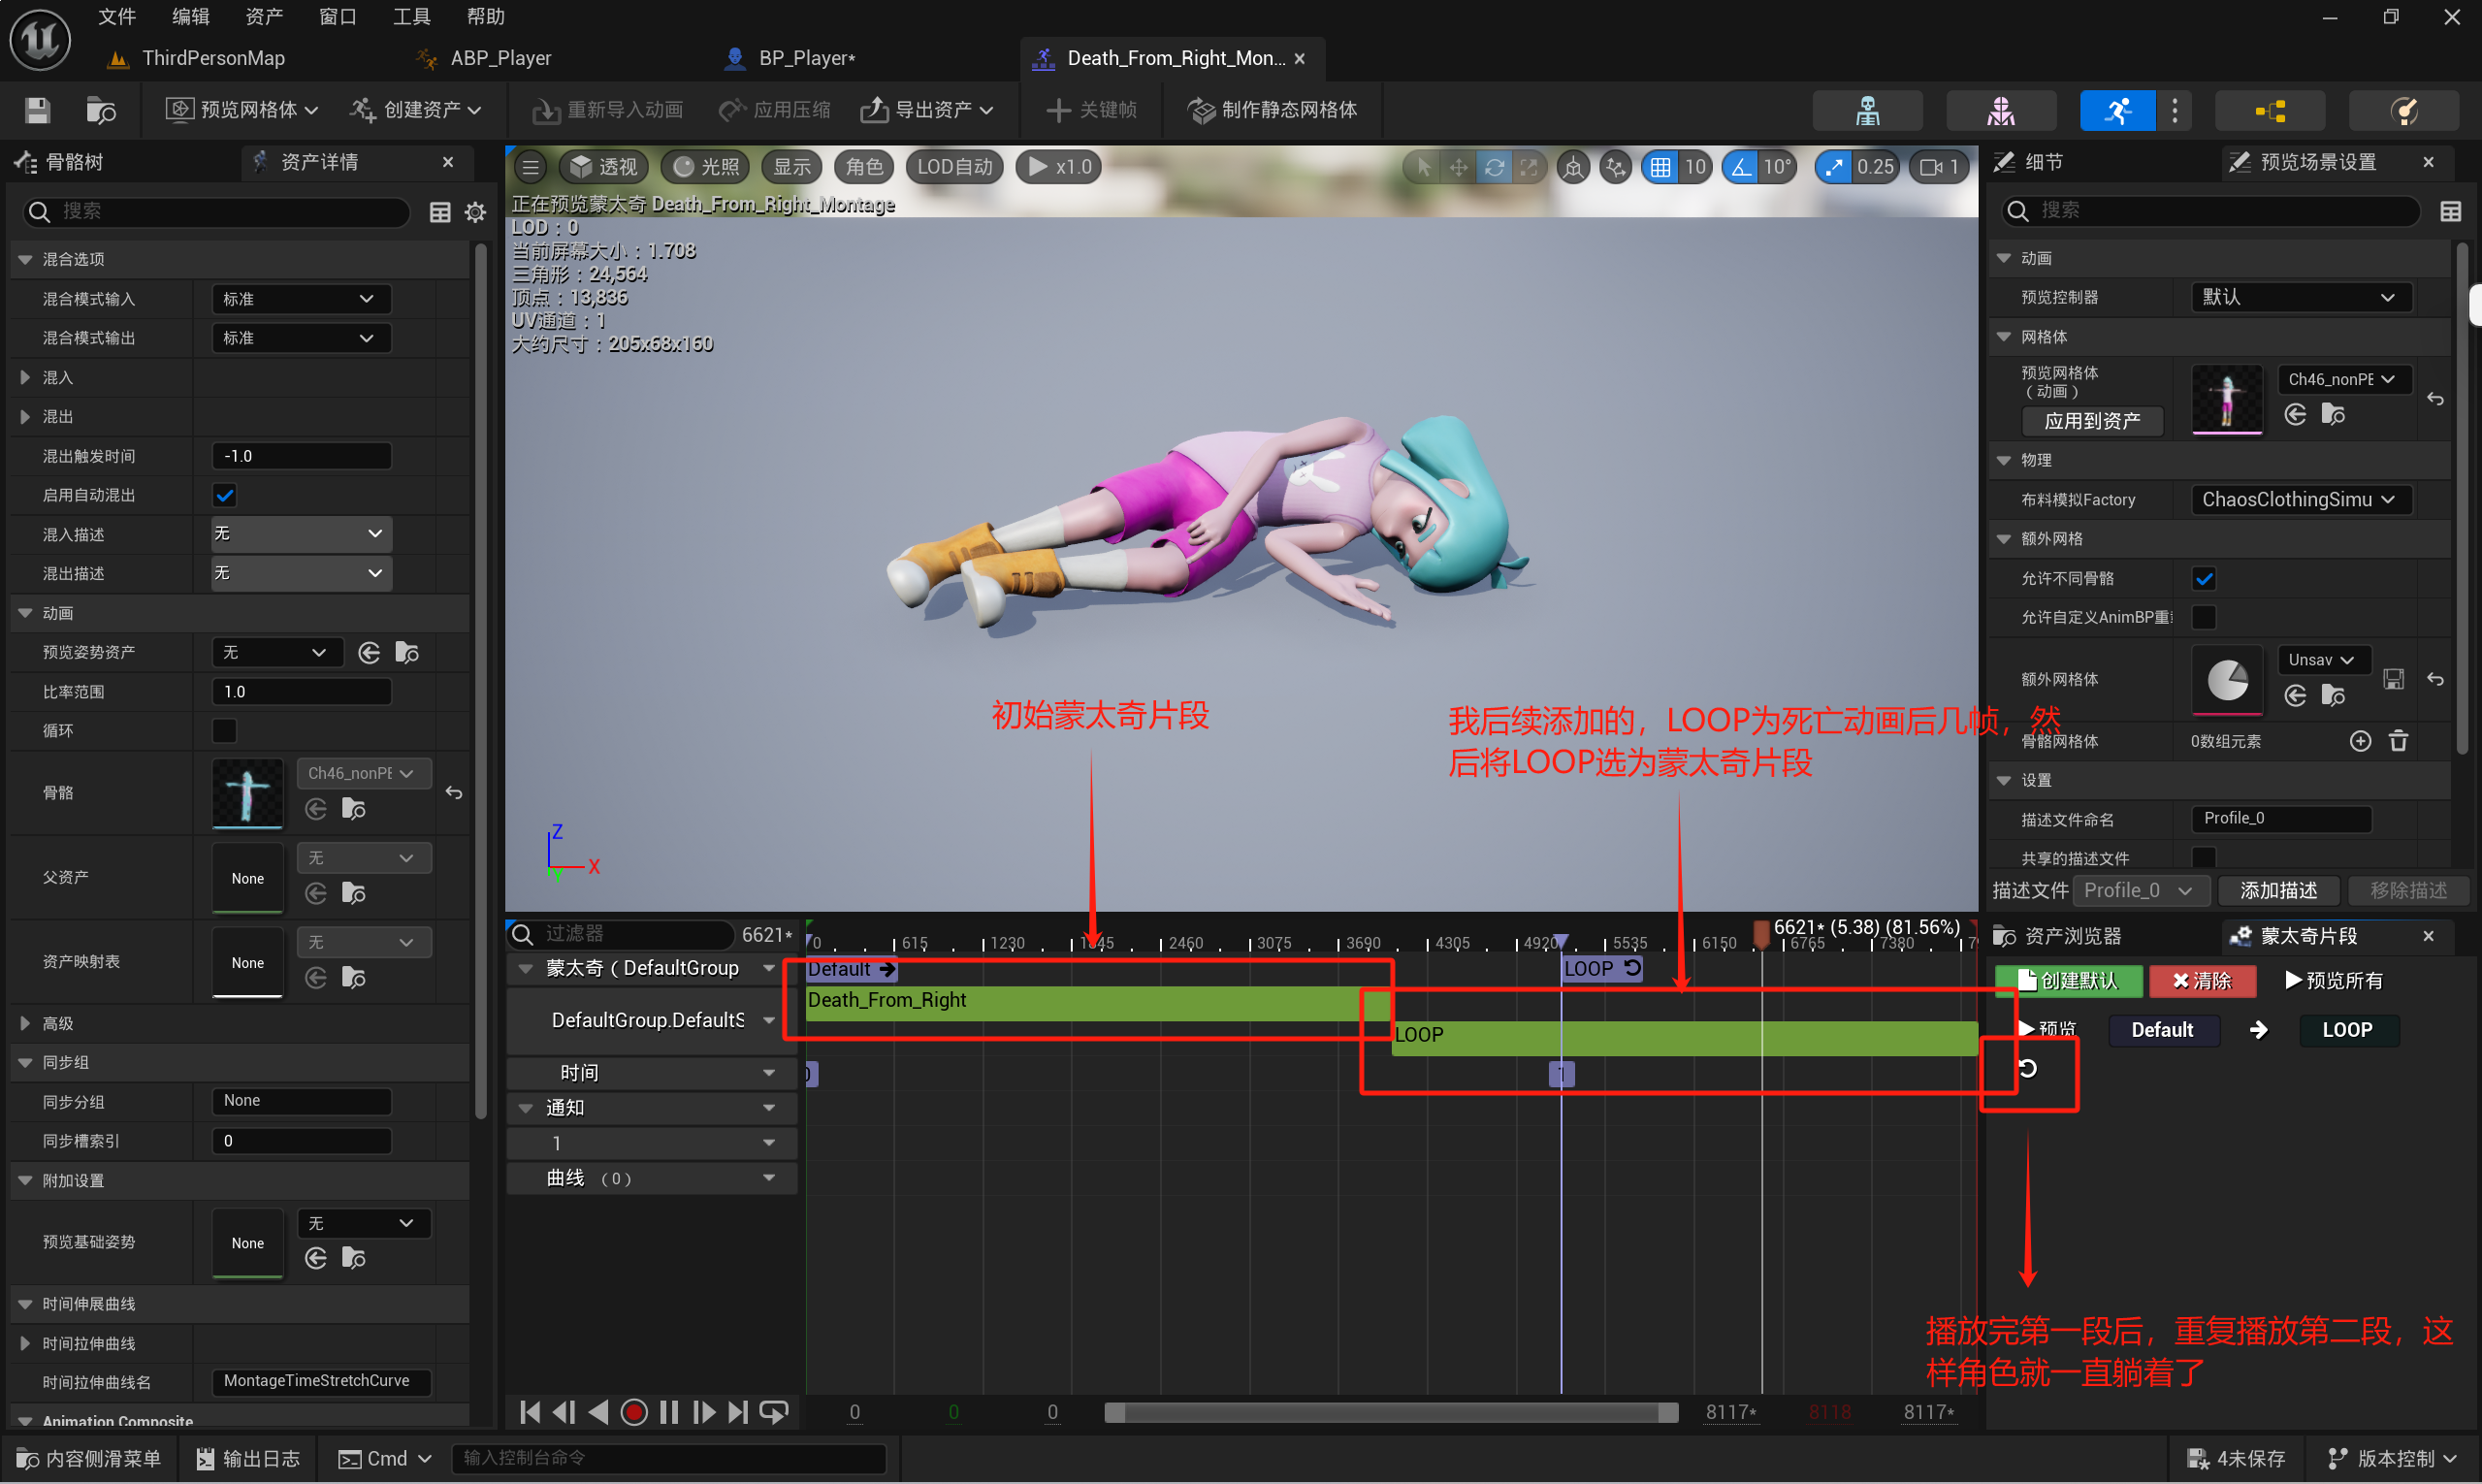This screenshot has width=2482, height=1484.
Task: Open the Skeletal Mesh editor mode
Action: (2001, 110)
